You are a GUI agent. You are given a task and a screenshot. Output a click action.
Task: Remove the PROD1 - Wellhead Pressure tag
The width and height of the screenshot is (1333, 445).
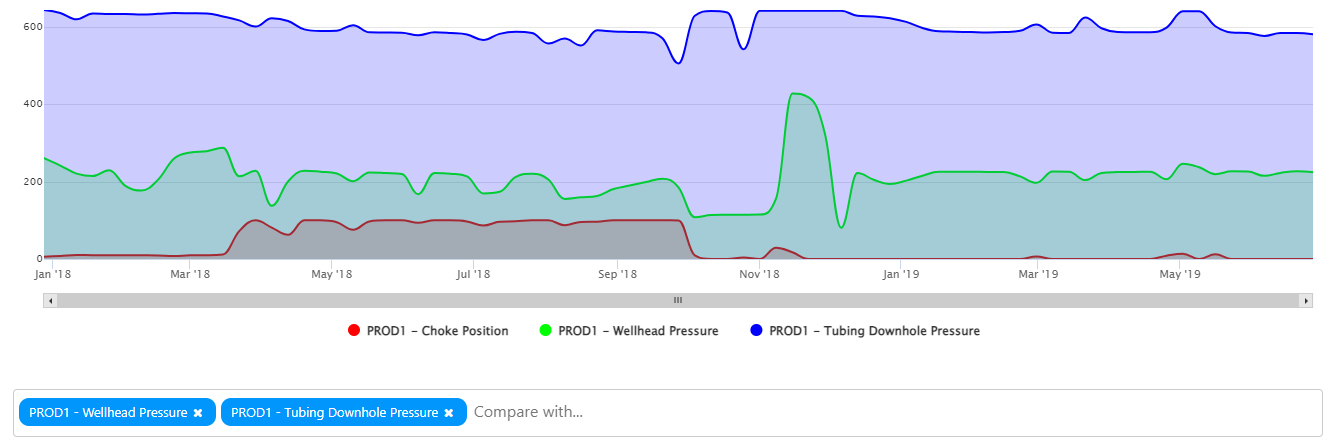[x=198, y=413]
